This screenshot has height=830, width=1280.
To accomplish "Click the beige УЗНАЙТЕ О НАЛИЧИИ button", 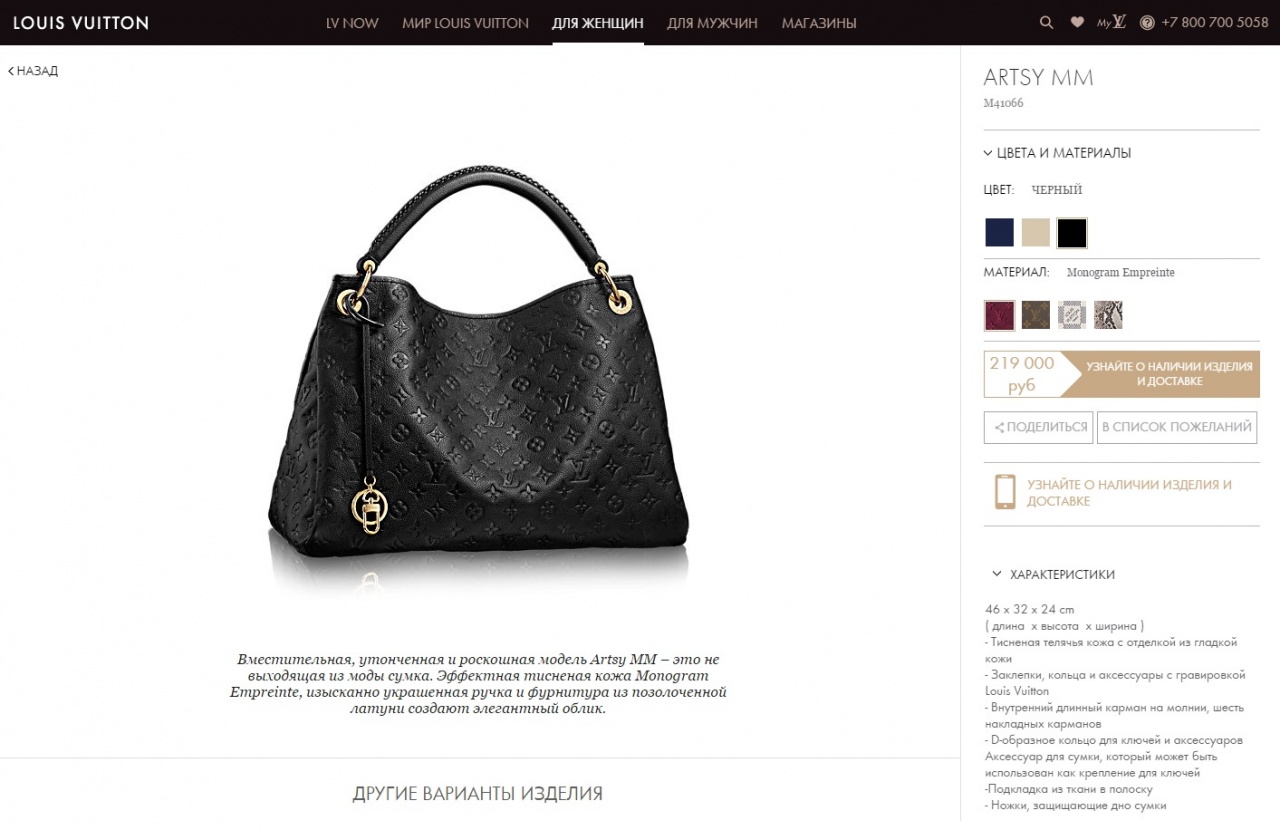I will click(1160, 374).
